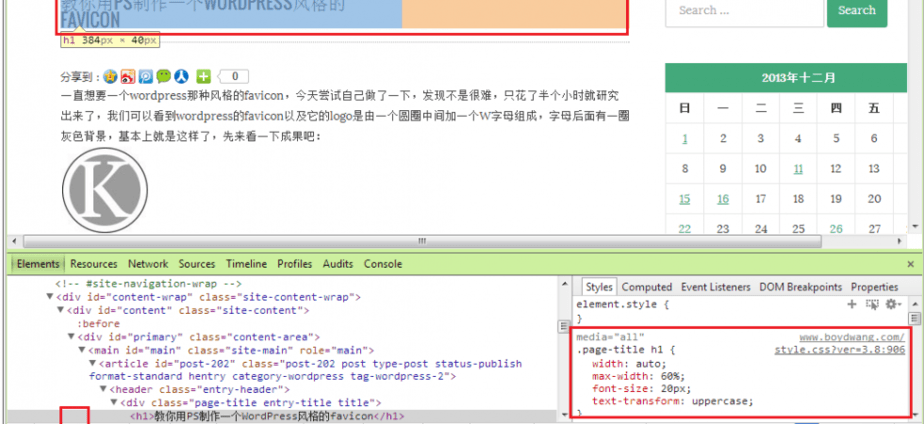Click in the Search input field
Screen dimensions: 924x424
pos(741,10)
